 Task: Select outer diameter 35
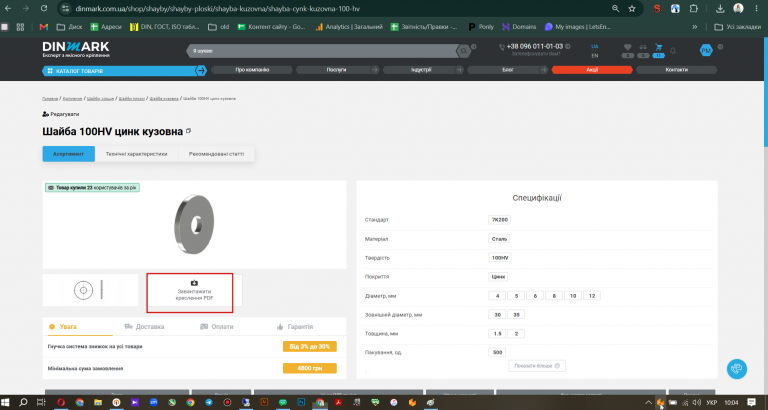[516, 314]
